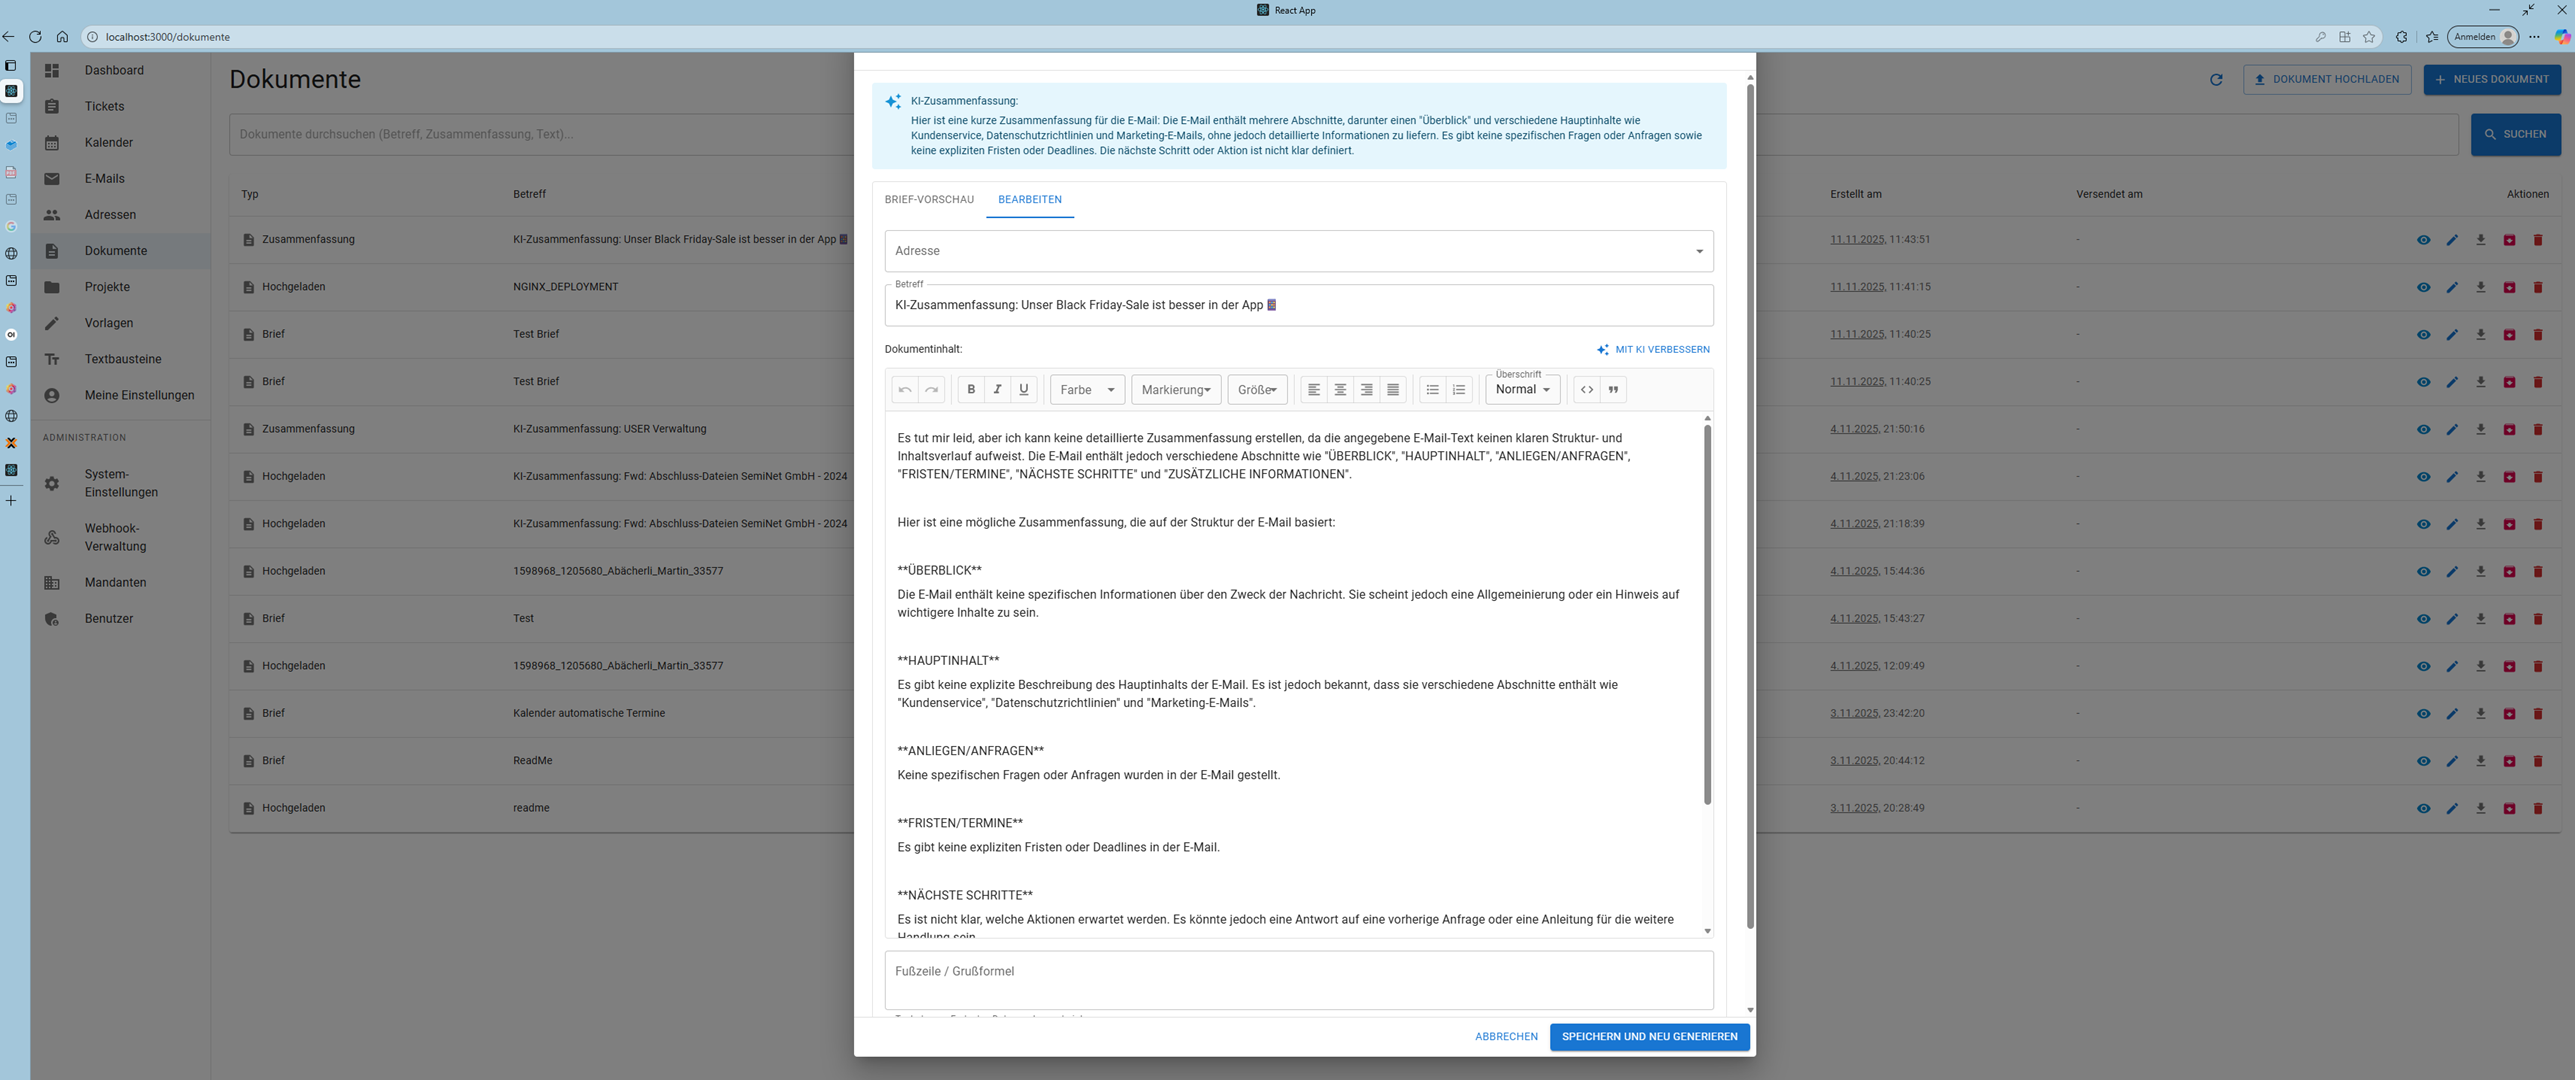Viewport: 2575px width, 1080px height.
Task: Open the code view via the angle-brackets icon
Action: tap(1587, 389)
